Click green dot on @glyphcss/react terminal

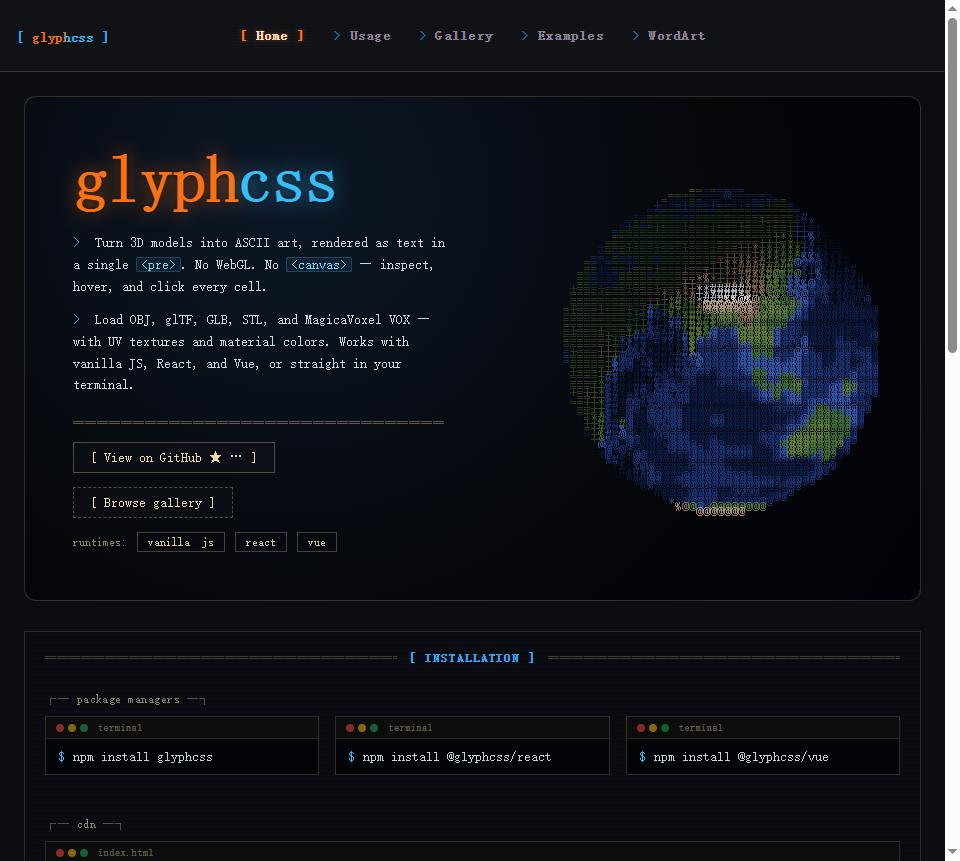pyautogui.click(x=374, y=728)
